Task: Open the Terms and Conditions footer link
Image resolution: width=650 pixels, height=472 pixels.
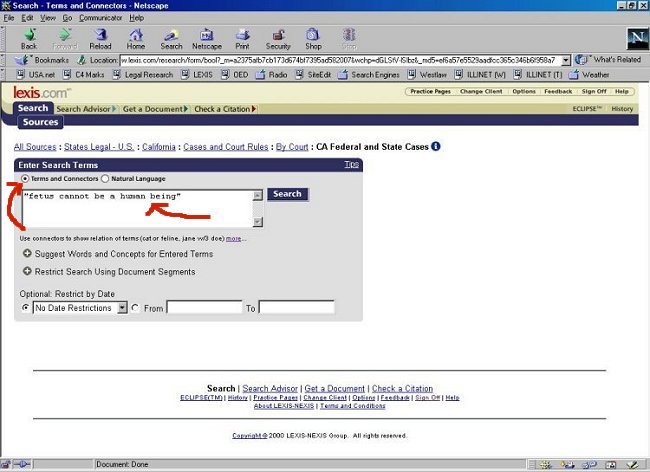Action: tap(353, 406)
